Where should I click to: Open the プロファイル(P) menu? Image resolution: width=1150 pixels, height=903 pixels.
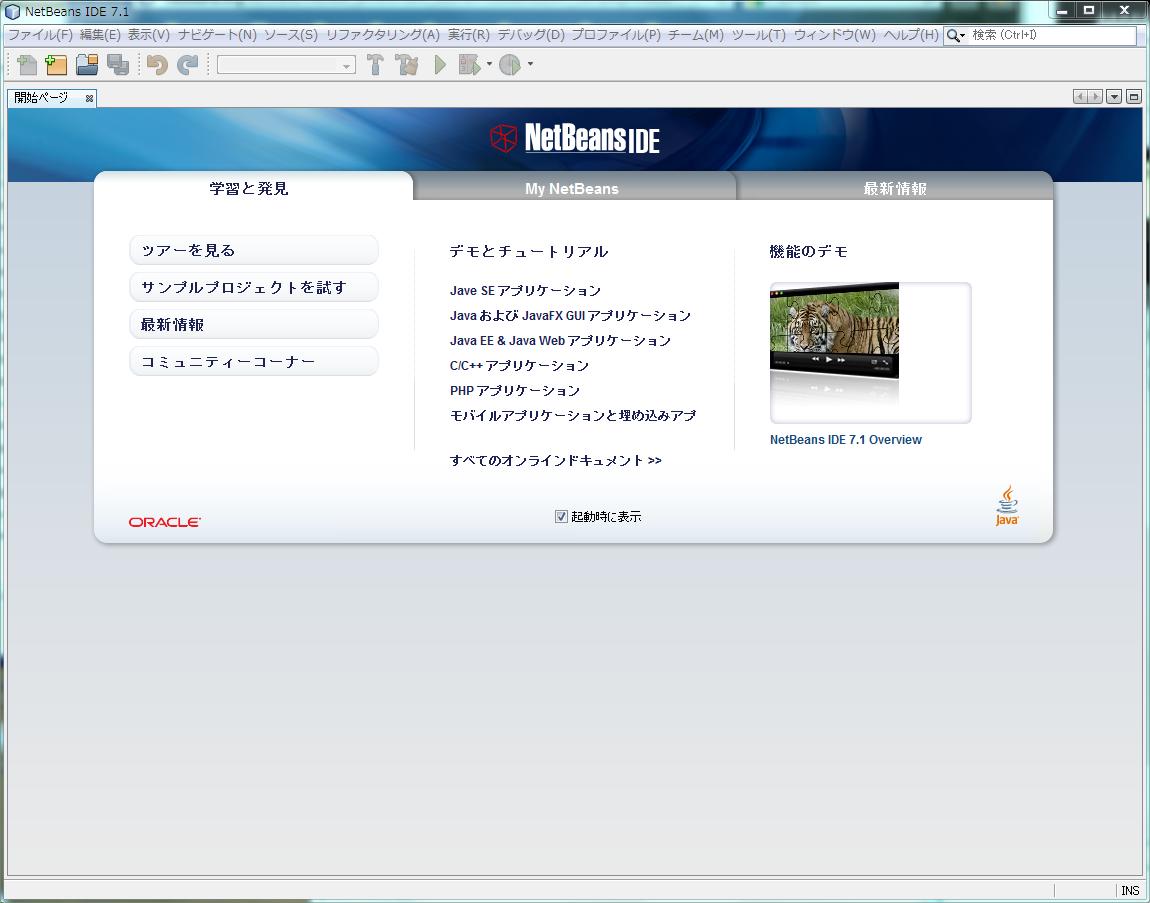point(616,34)
